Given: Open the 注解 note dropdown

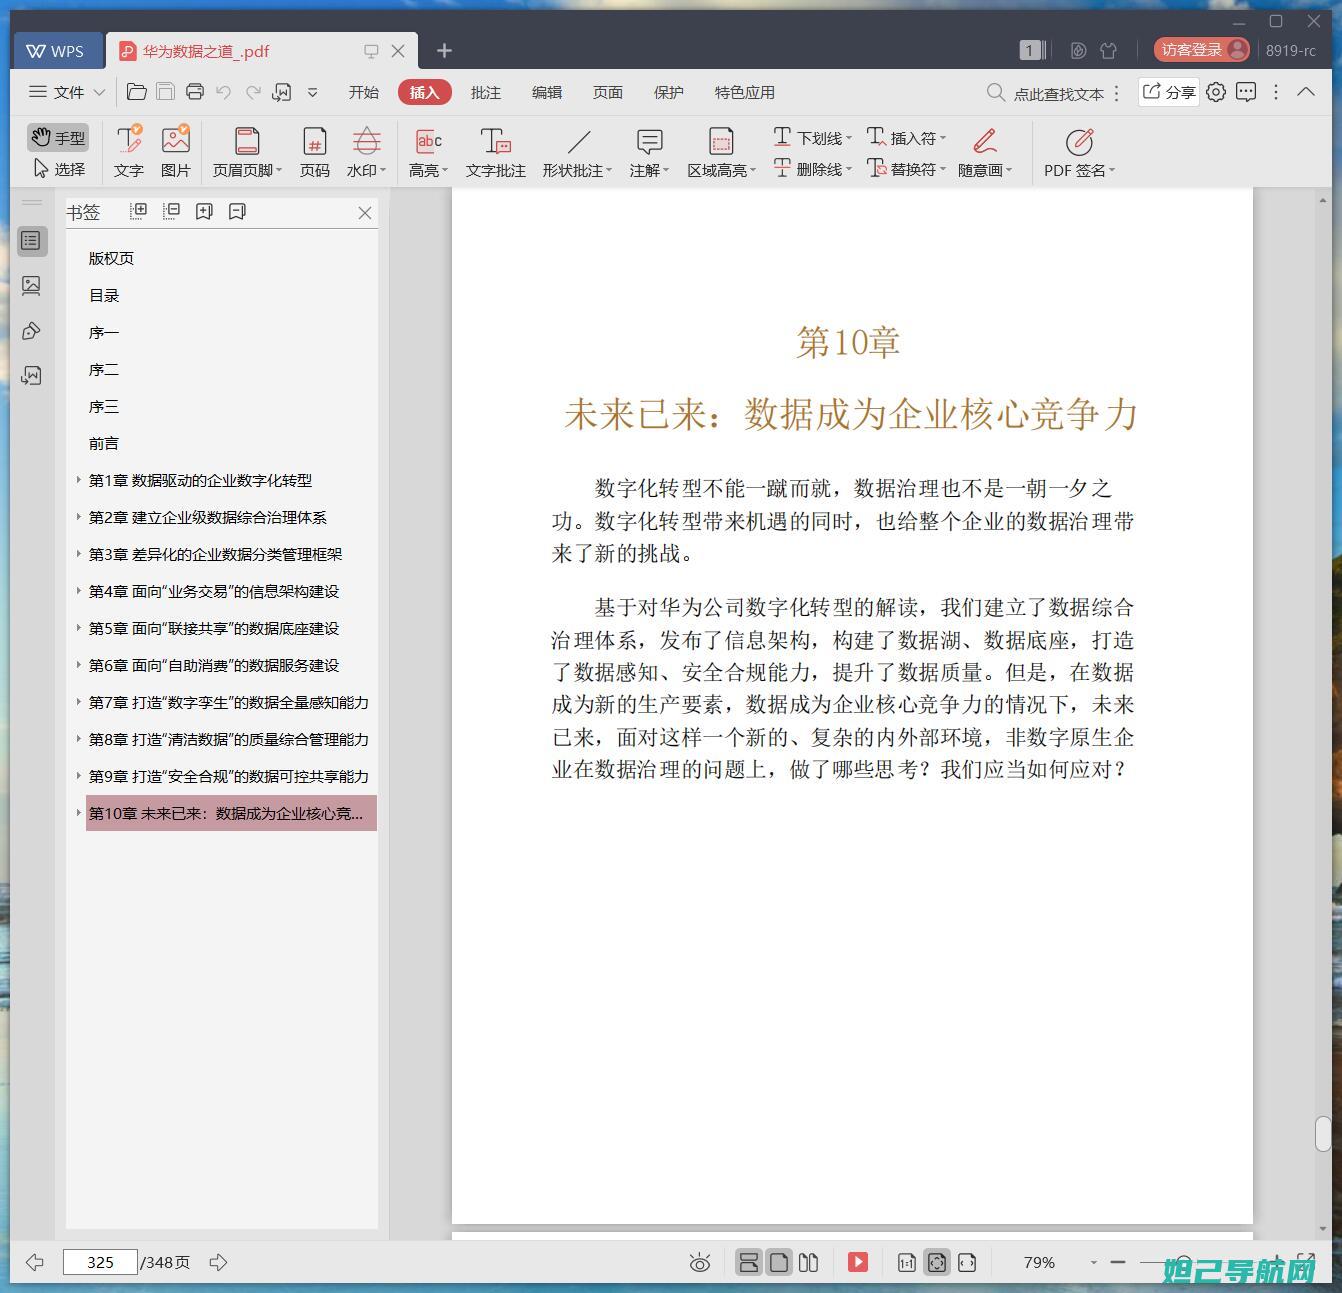Looking at the screenshot, I should [x=649, y=152].
